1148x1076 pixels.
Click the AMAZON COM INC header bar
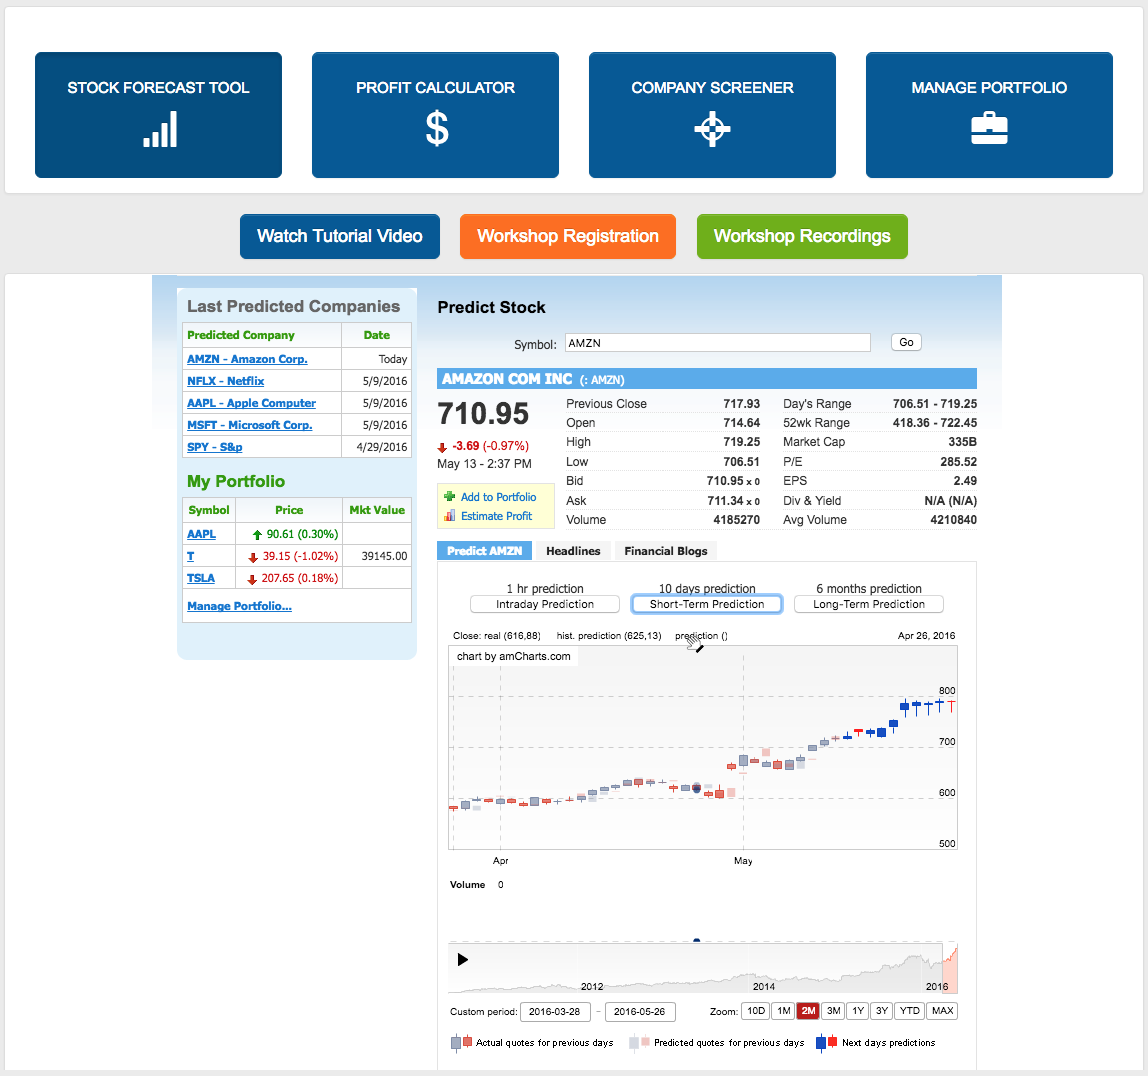[707, 378]
